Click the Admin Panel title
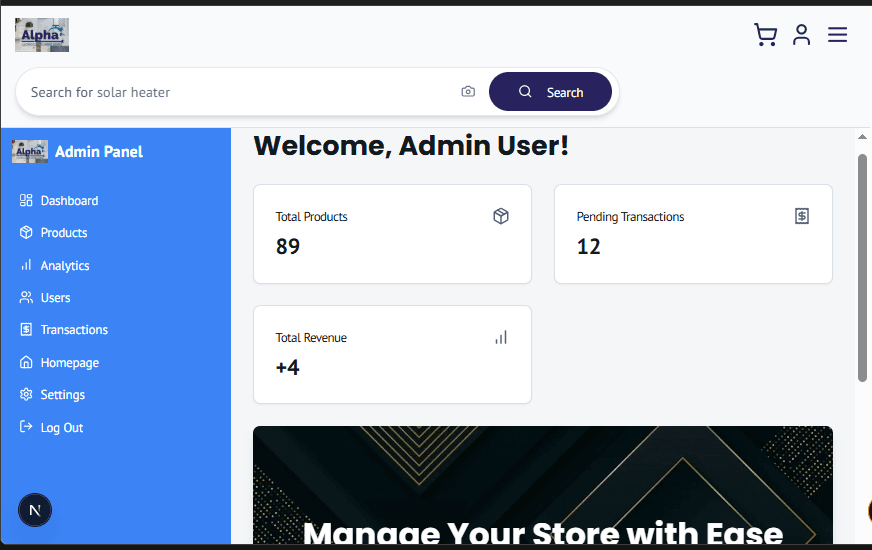This screenshot has height=550, width=872. (x=99, y=151)
